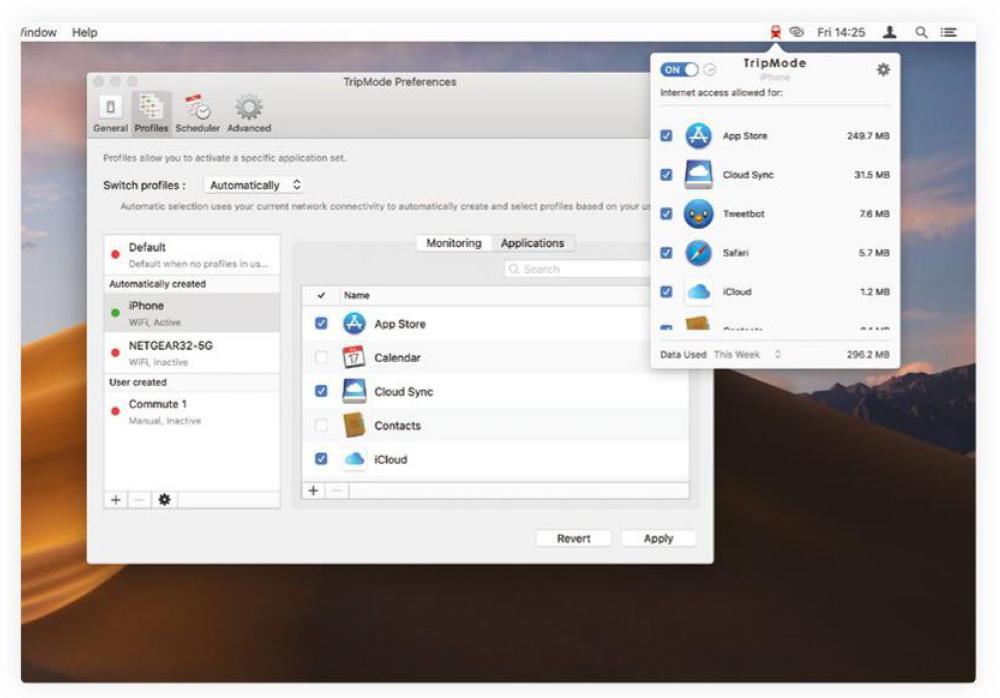Open Switch profiles Automatically dropdown
The height and width of the screenshot is (698, 1000).
coord(253,185)
